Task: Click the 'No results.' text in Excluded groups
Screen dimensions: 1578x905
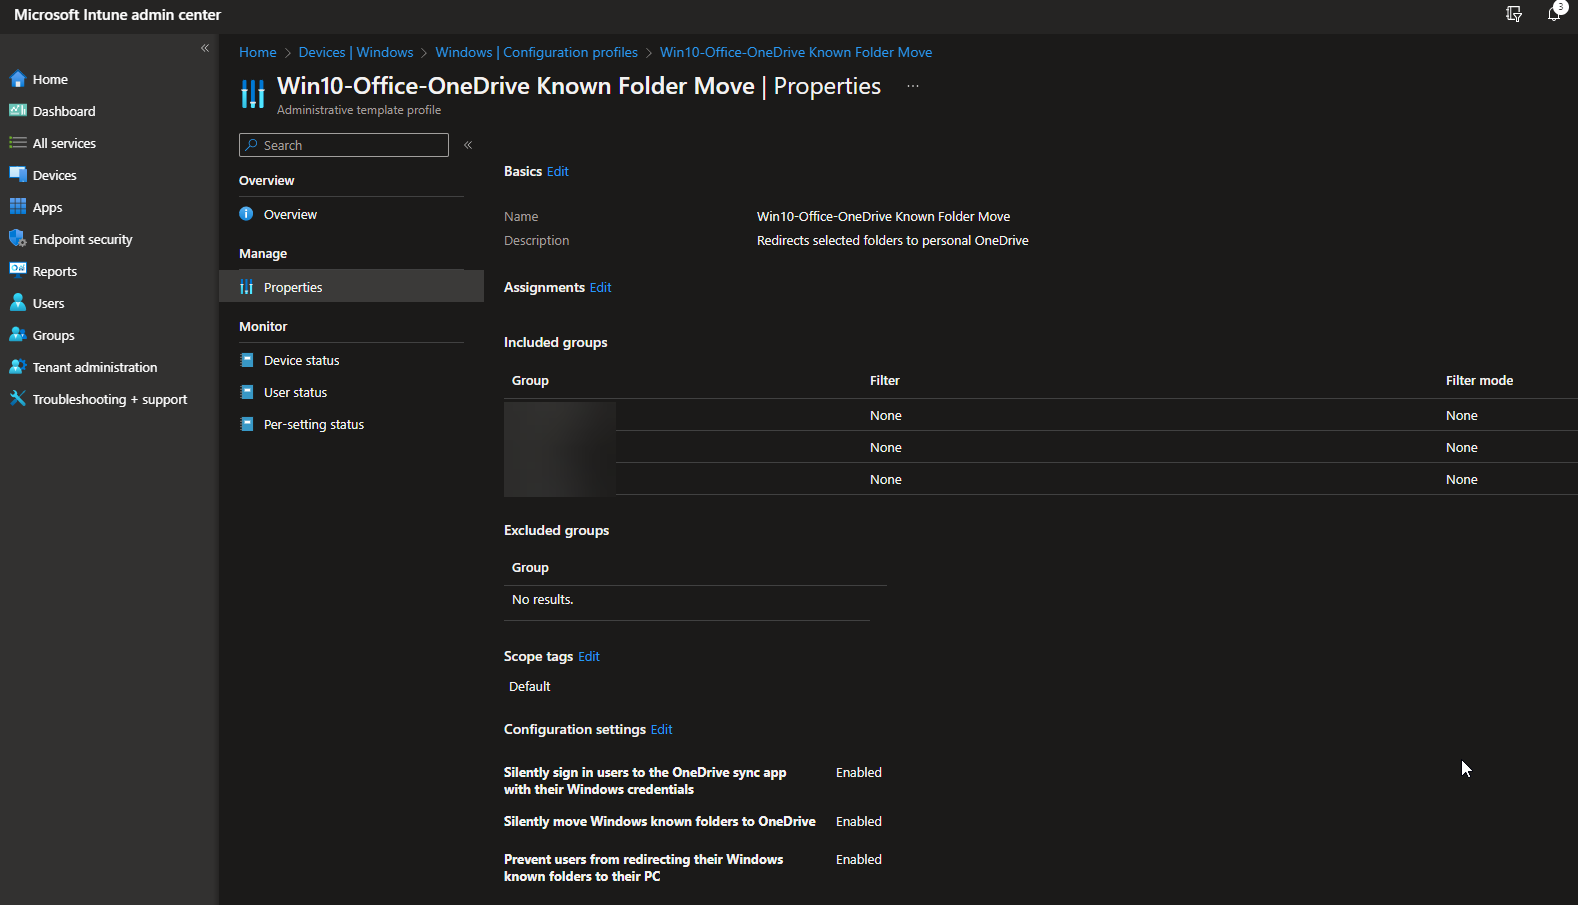Action: click(542, 599)
